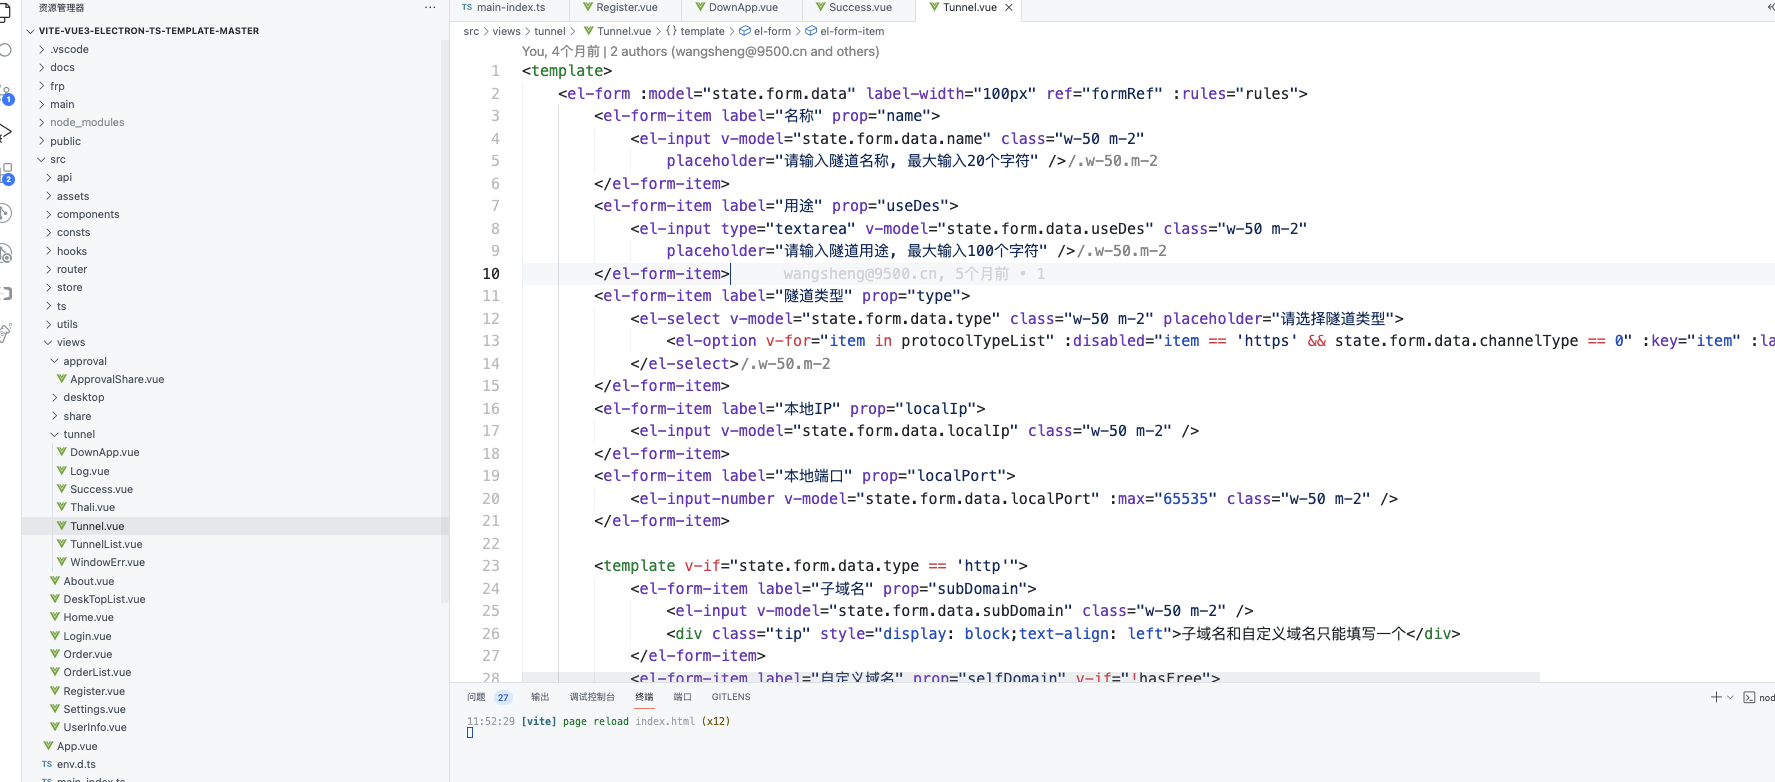Open the 端口 ports panel tab
Screen dimensions: 1775x782
point(682,697)
